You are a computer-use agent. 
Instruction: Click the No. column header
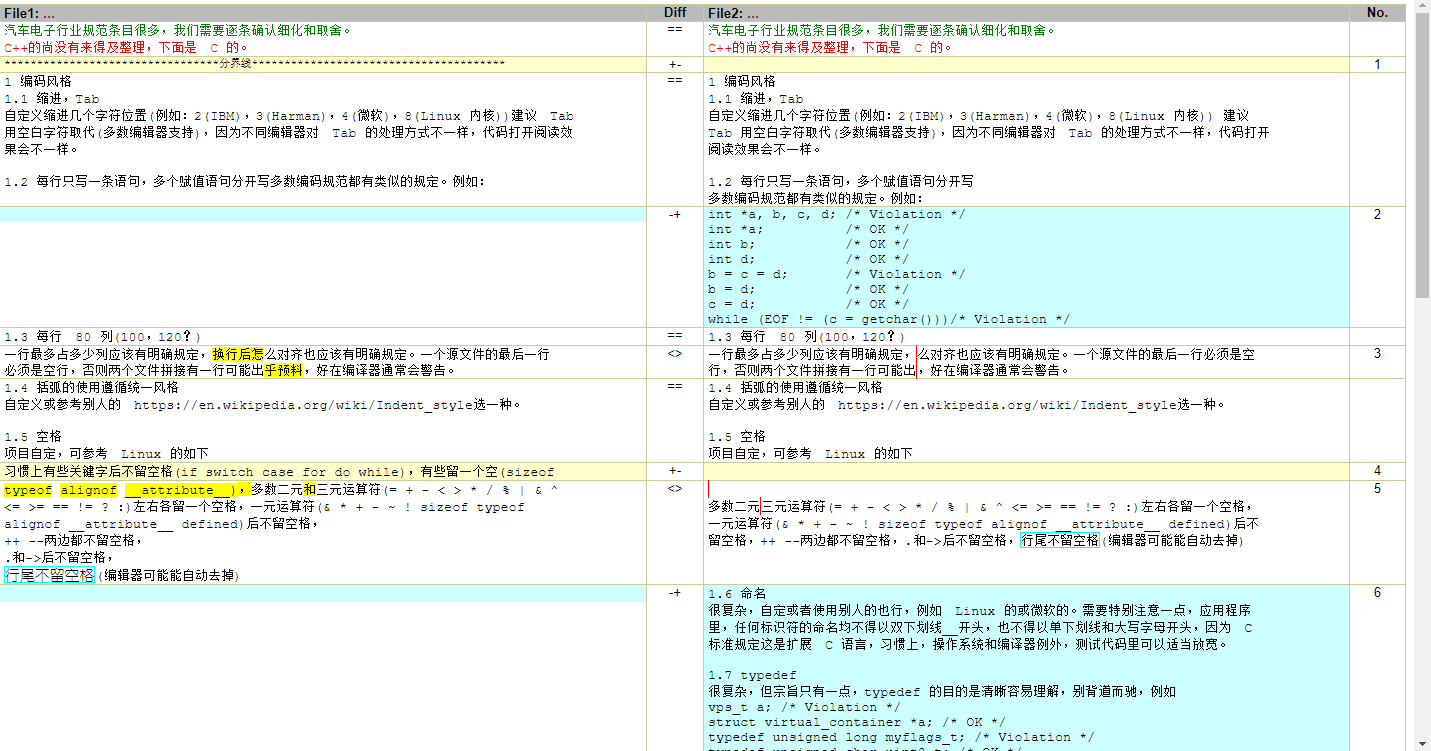pos(1377,12)
